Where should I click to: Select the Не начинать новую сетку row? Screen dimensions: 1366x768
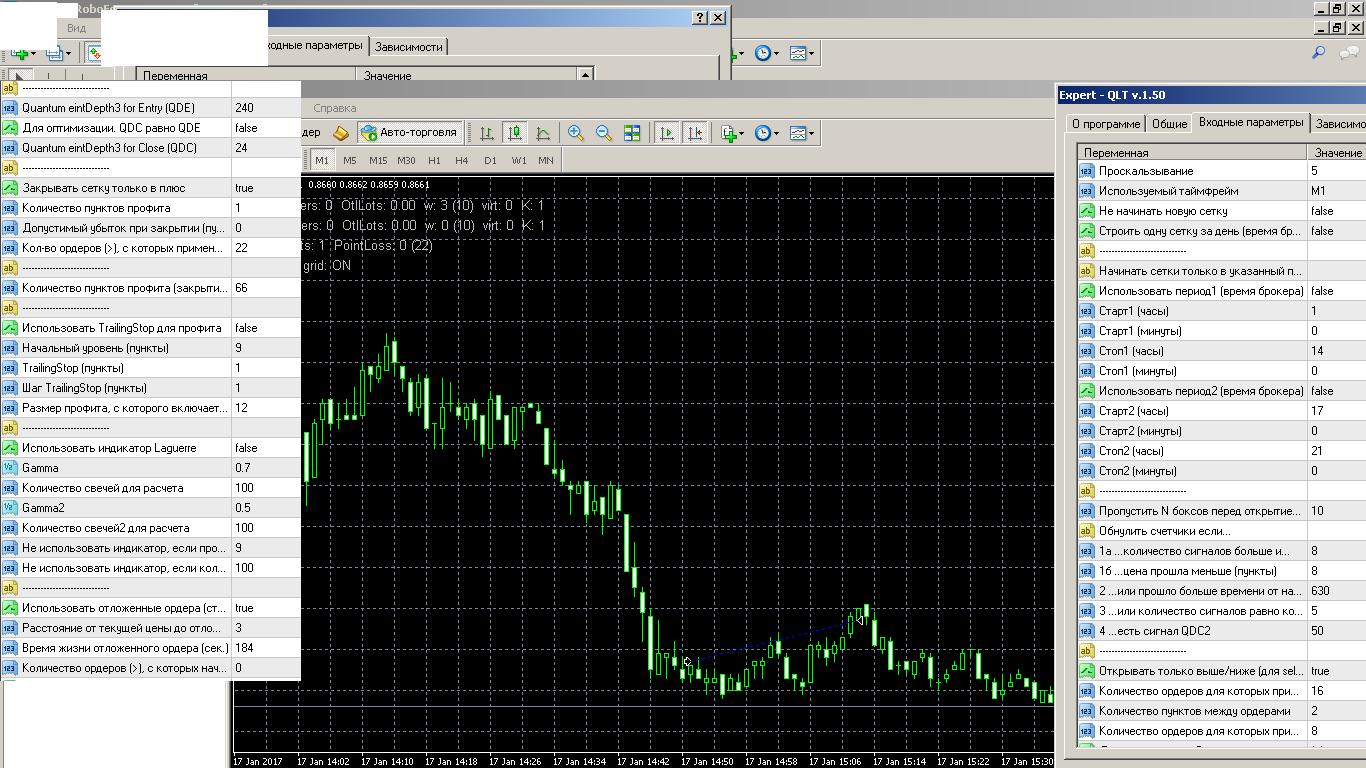tap(1221, 211)
